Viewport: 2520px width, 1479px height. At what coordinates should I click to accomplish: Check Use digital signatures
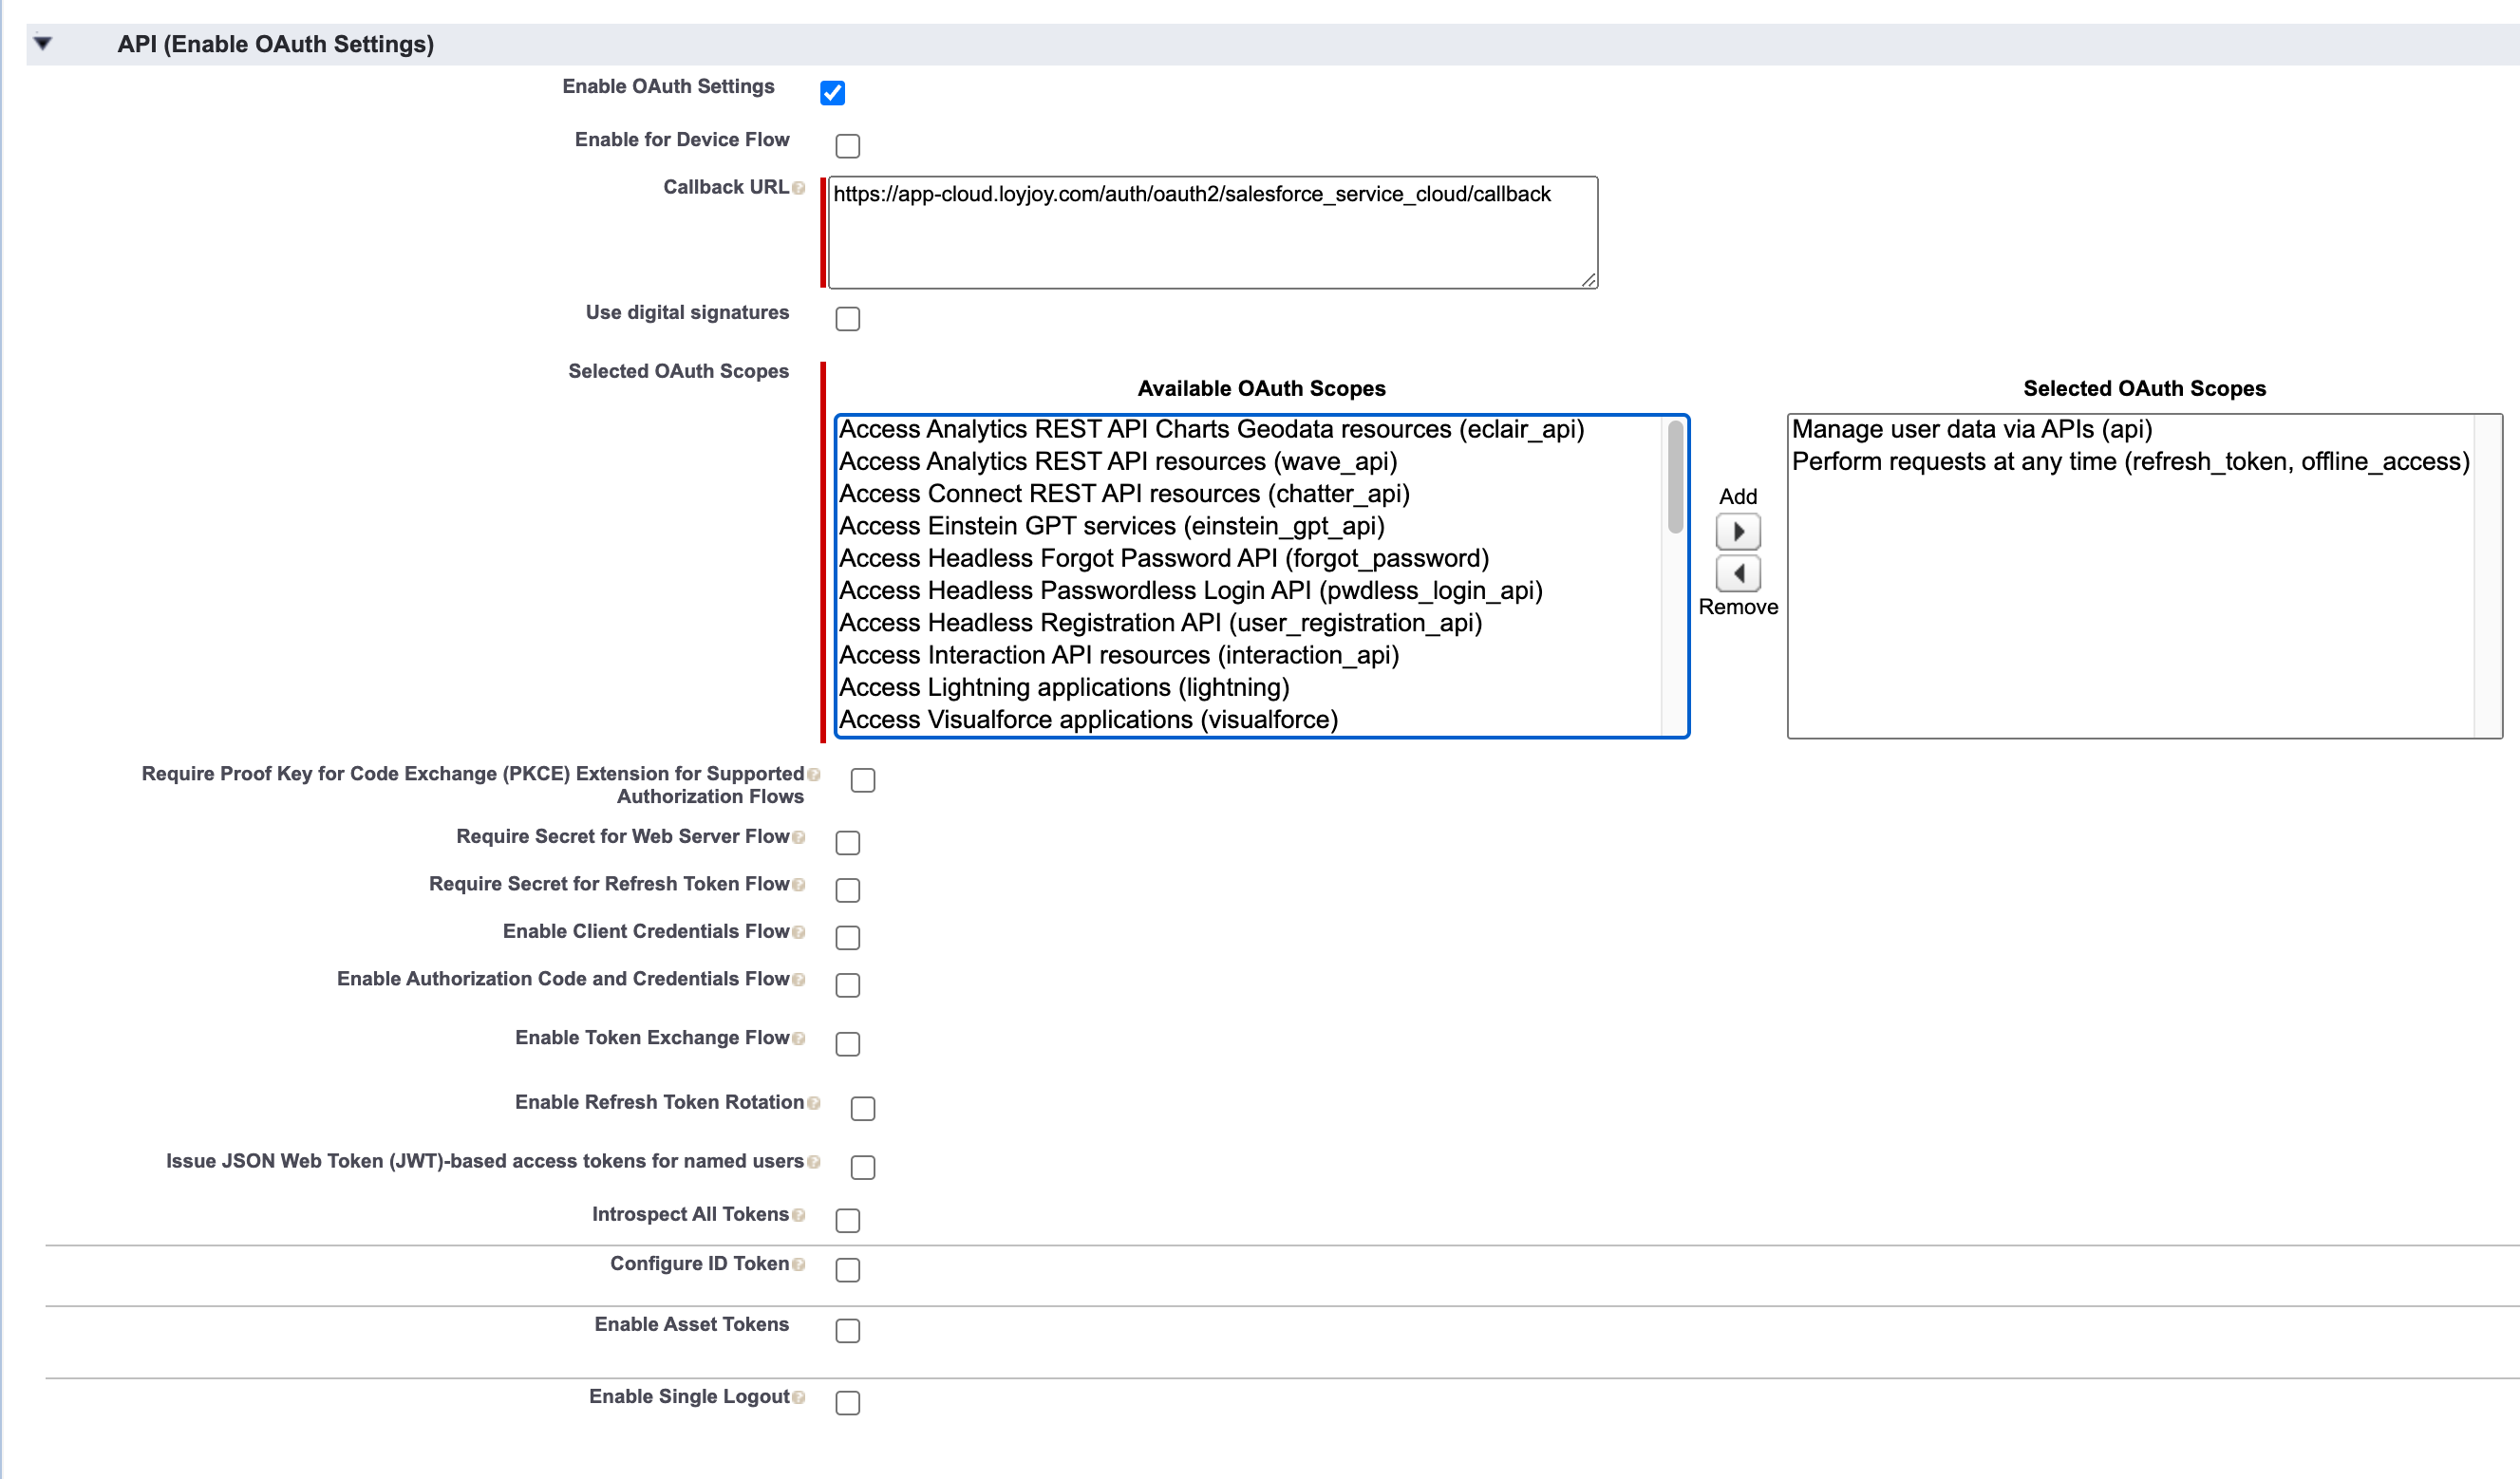pyautogui.click(x=847, y=319)
